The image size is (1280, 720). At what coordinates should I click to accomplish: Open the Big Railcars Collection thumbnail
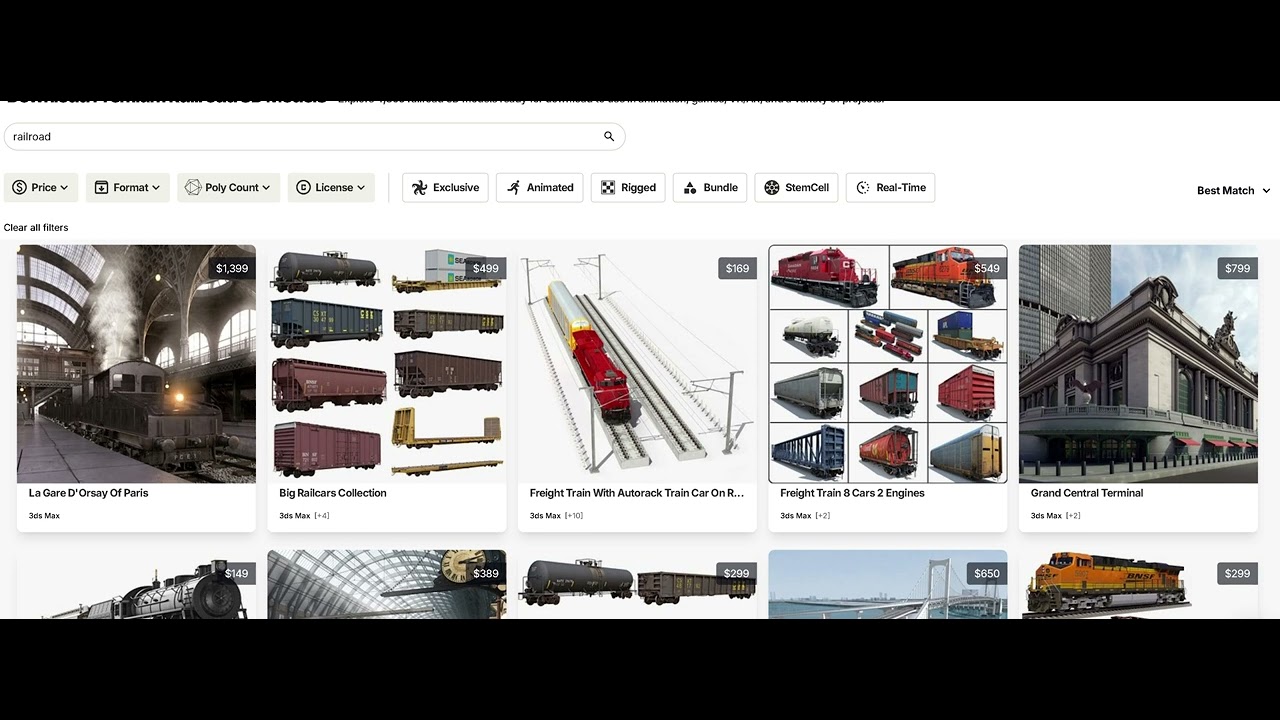coord(387,364)
